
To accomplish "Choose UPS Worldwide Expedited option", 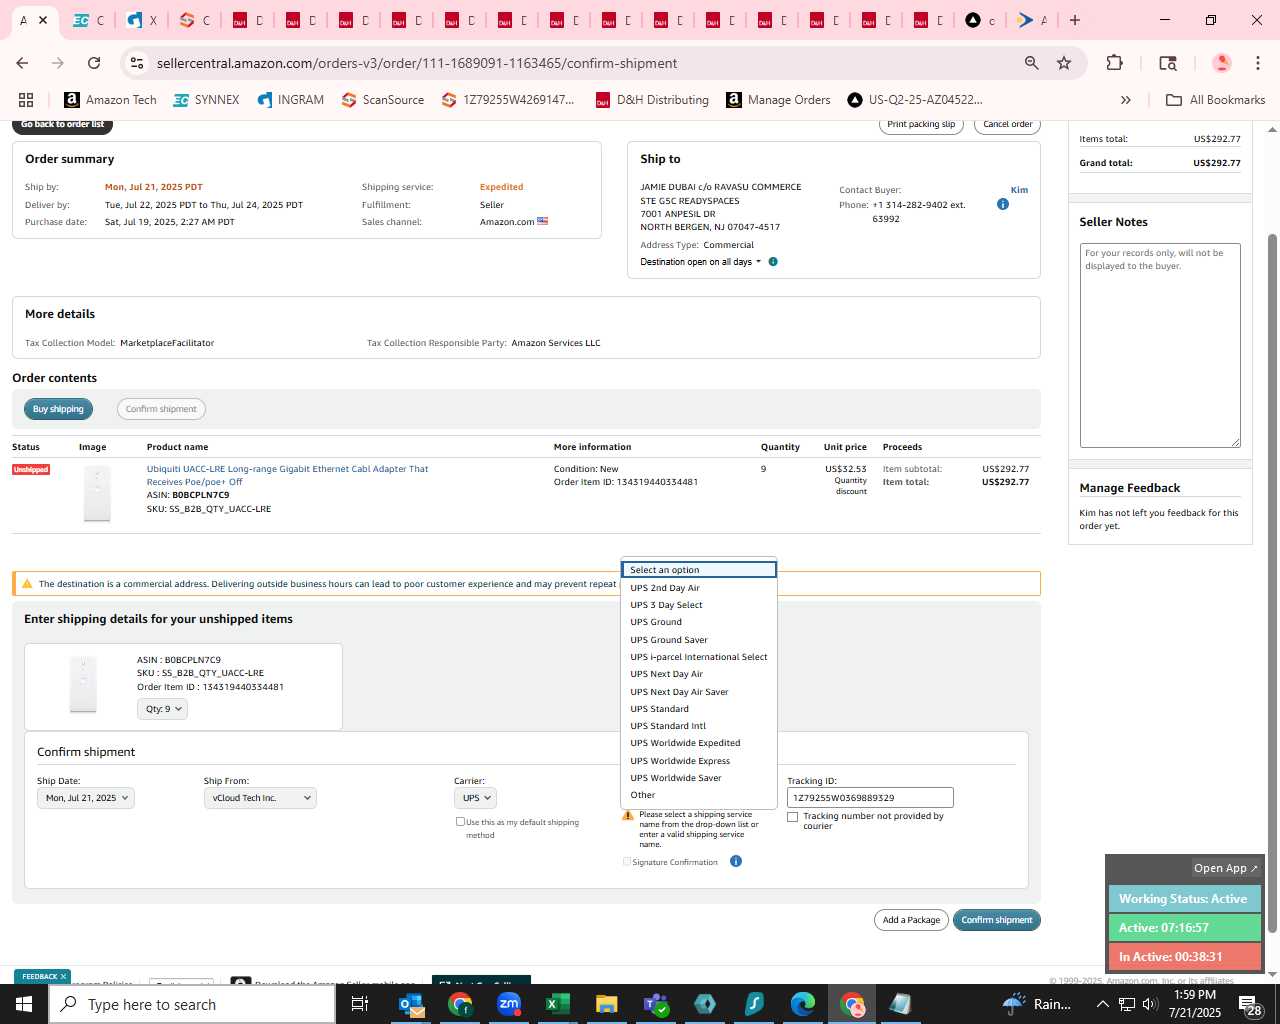I will point(698,743).
